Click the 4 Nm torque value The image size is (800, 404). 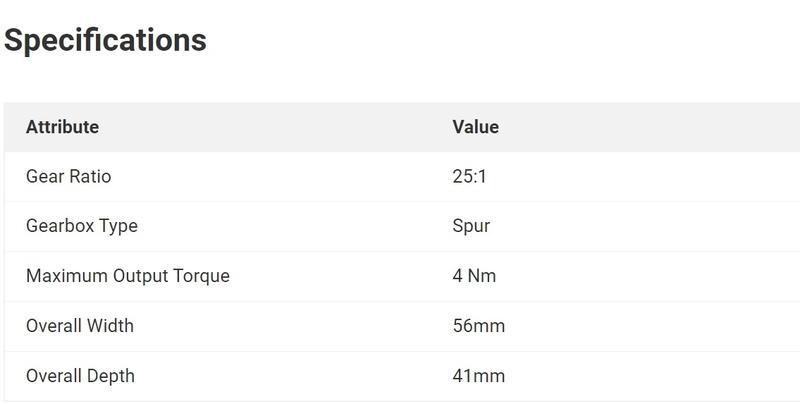coord(474,276)
